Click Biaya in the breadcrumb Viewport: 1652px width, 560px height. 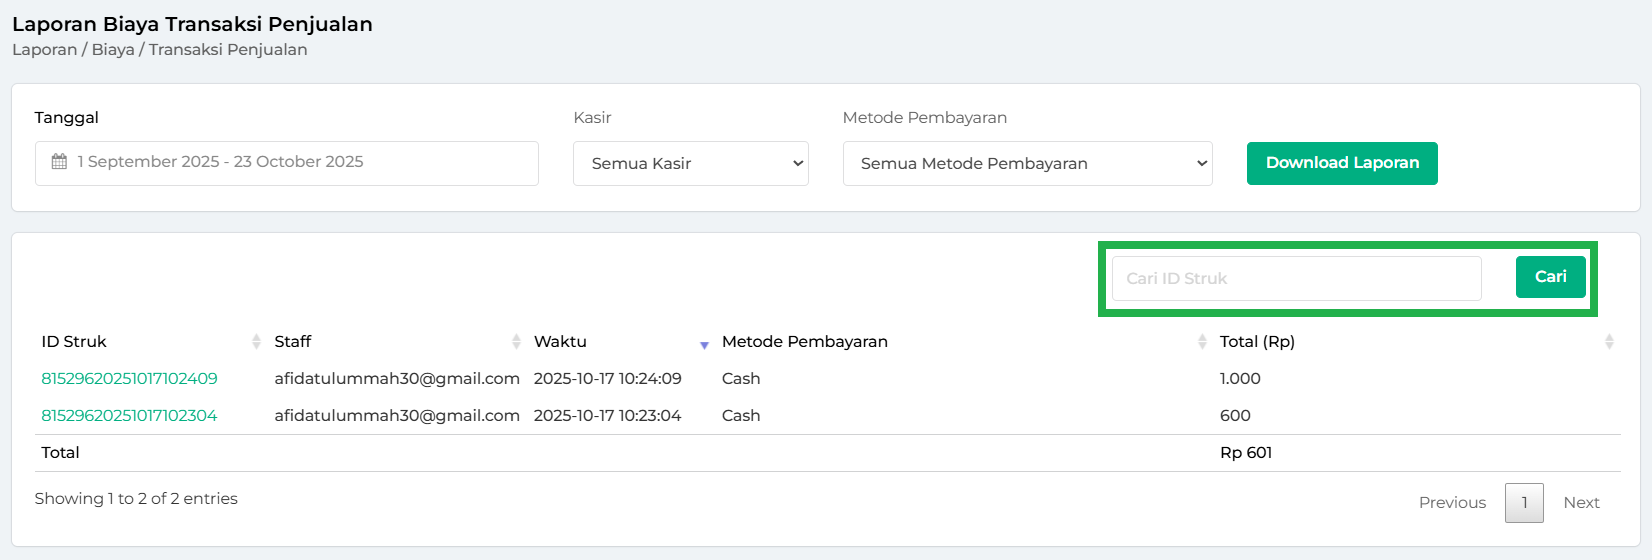[113, 50]
